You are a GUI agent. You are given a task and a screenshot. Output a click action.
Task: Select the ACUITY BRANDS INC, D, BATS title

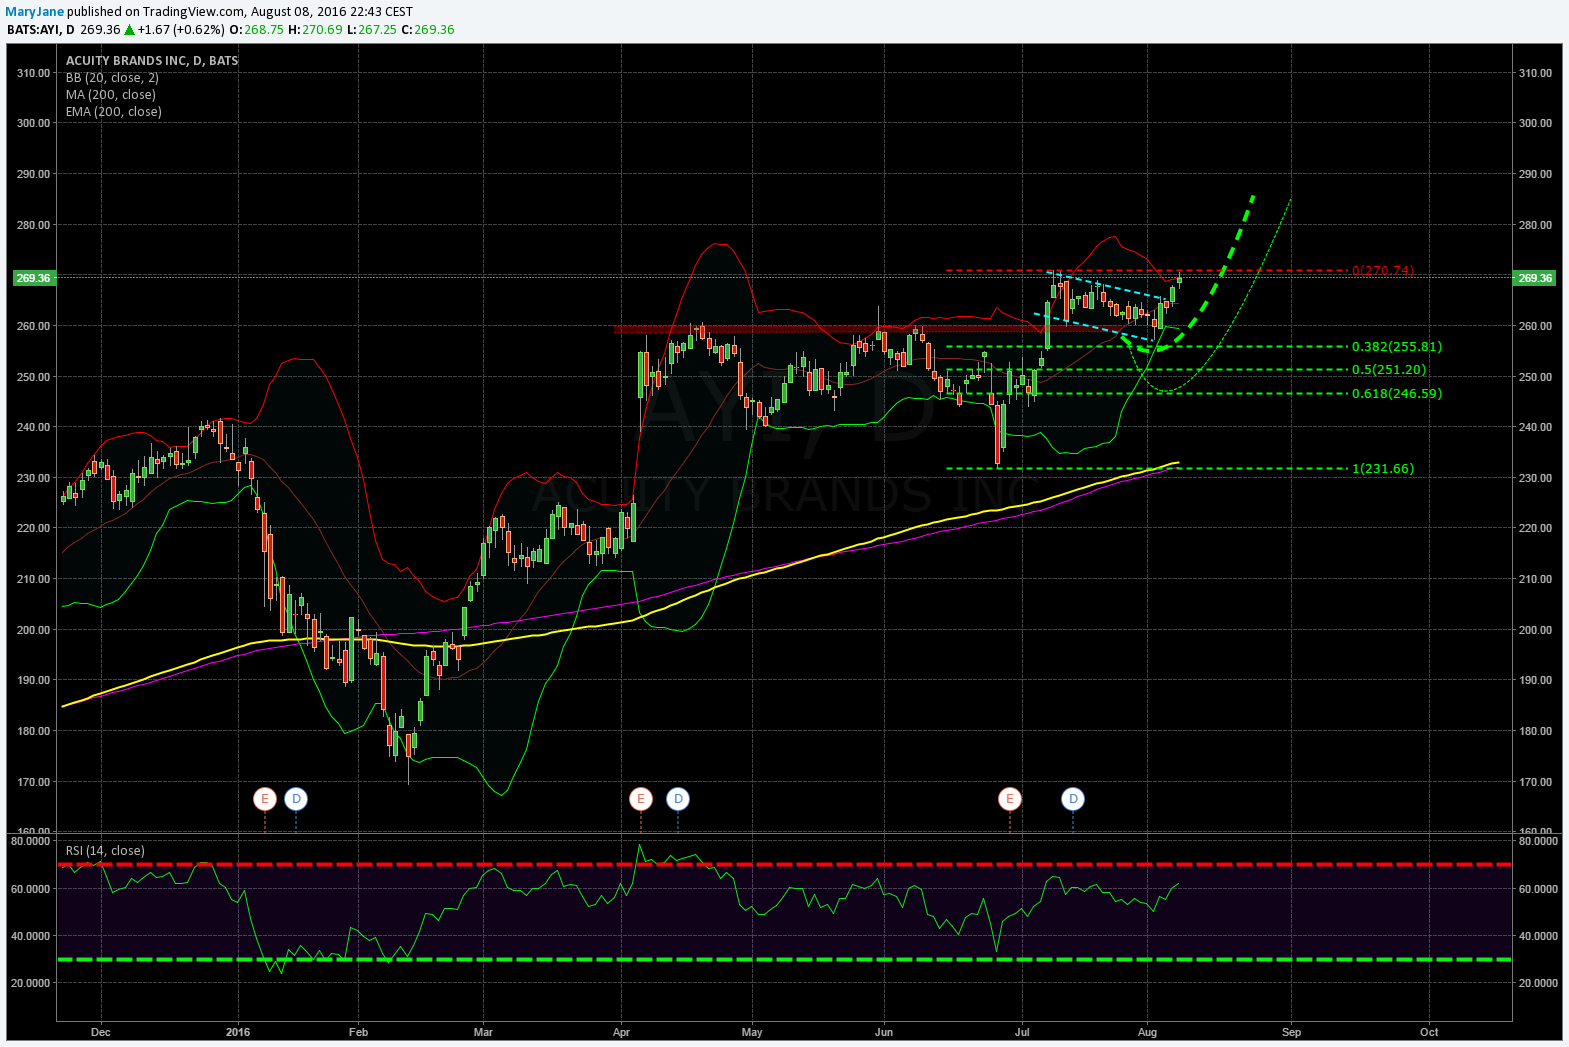pyautogui.click(x=152, y=61)
